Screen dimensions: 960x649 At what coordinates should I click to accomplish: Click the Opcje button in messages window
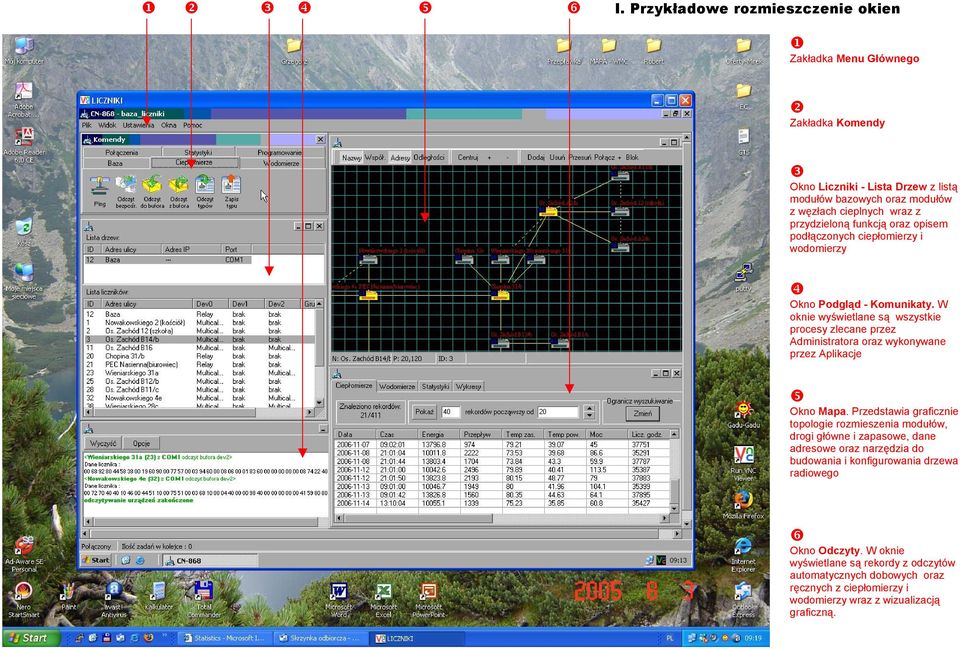click(141, 443)
